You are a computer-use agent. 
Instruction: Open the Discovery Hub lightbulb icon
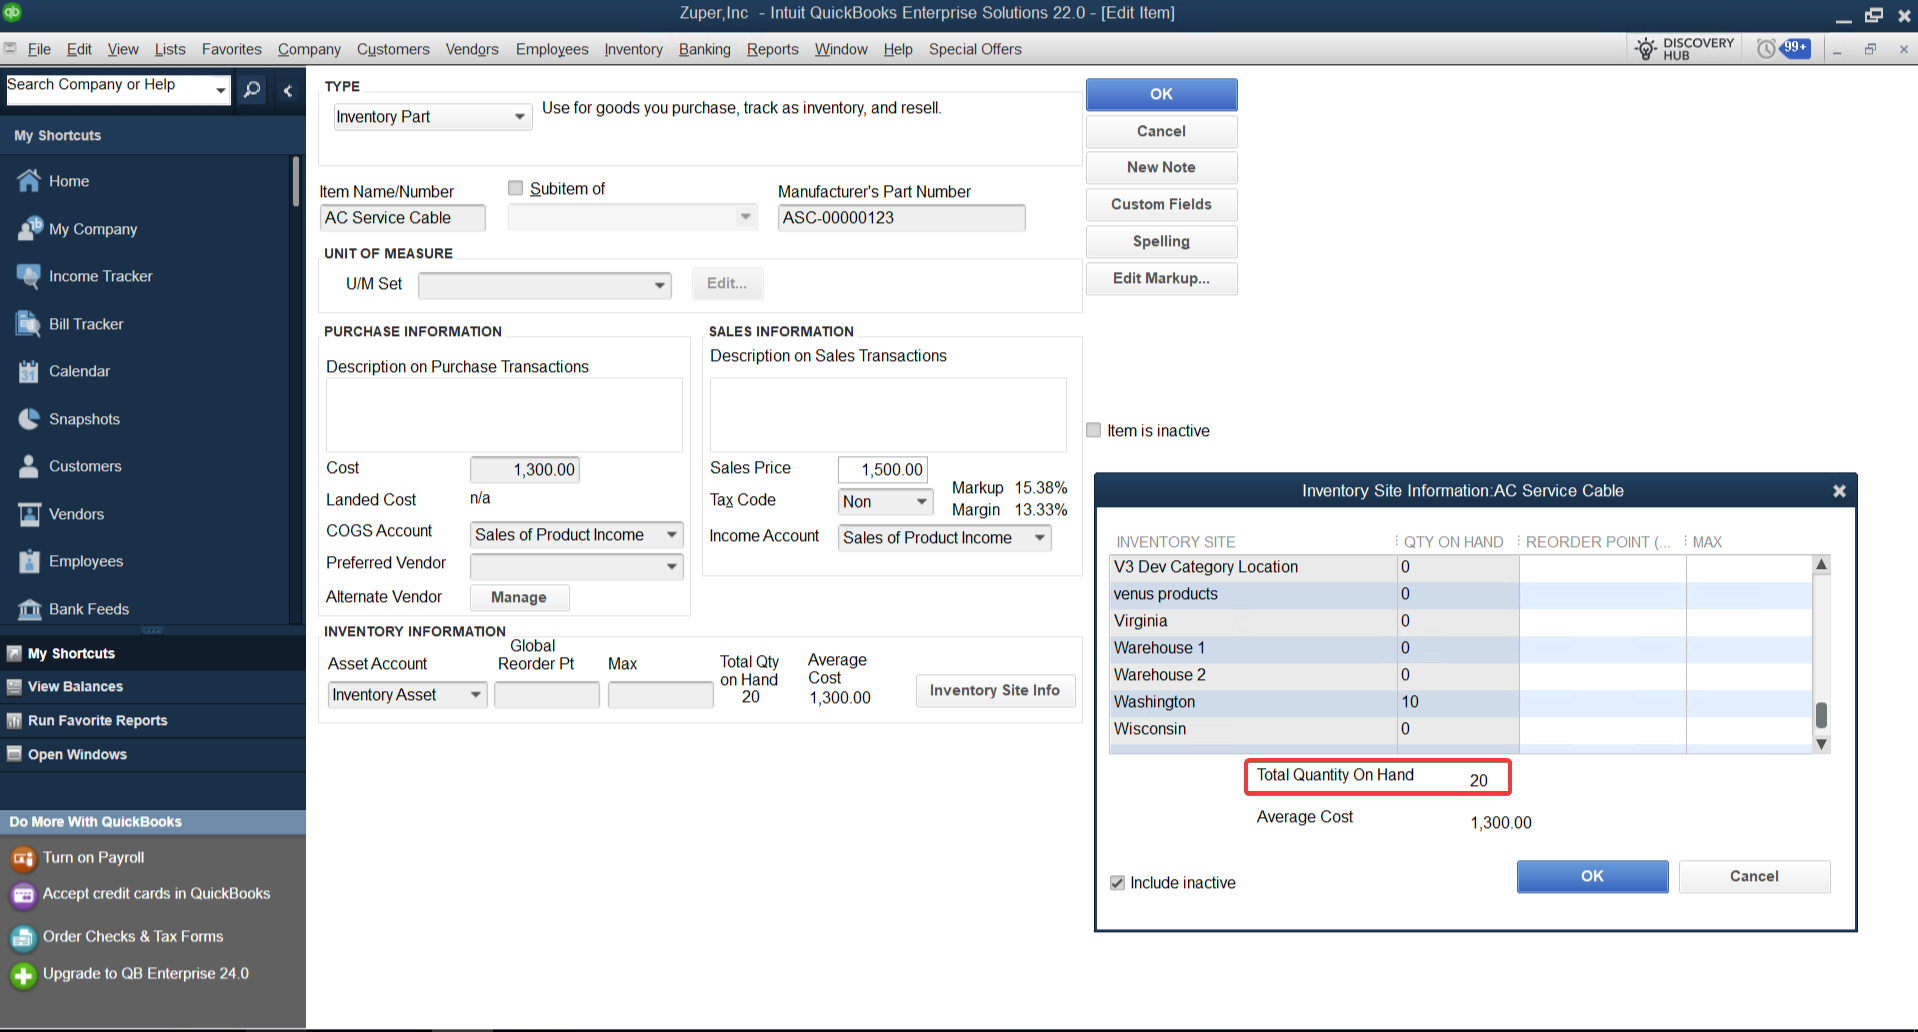[1645, 49]
